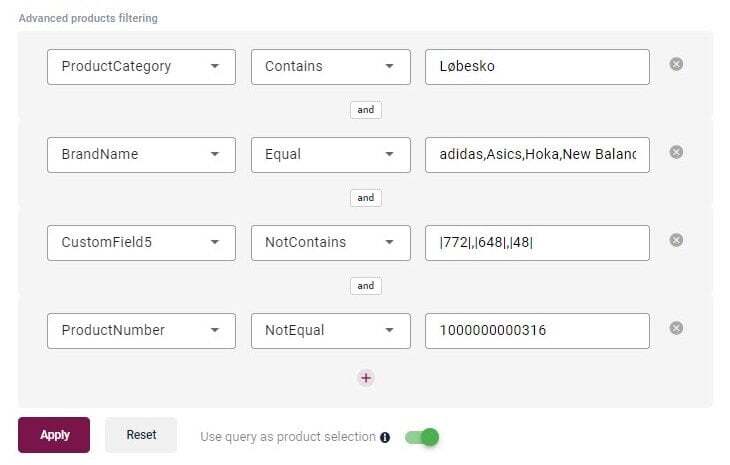The image size is (730, 465).
Task: Click the Apply button
Action: (x=54, y=435)
